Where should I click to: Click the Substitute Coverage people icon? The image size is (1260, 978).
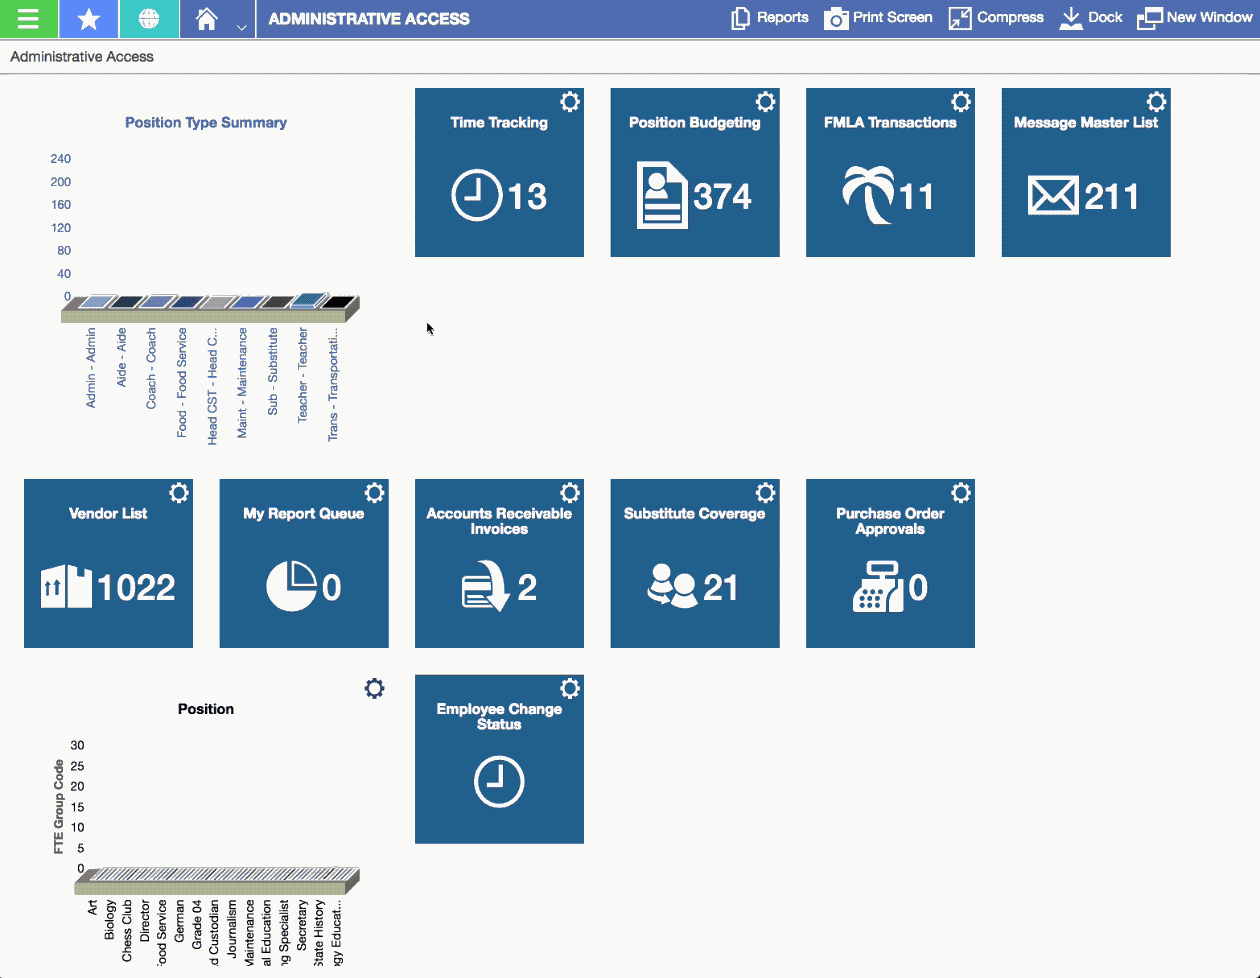pos(672,586)
